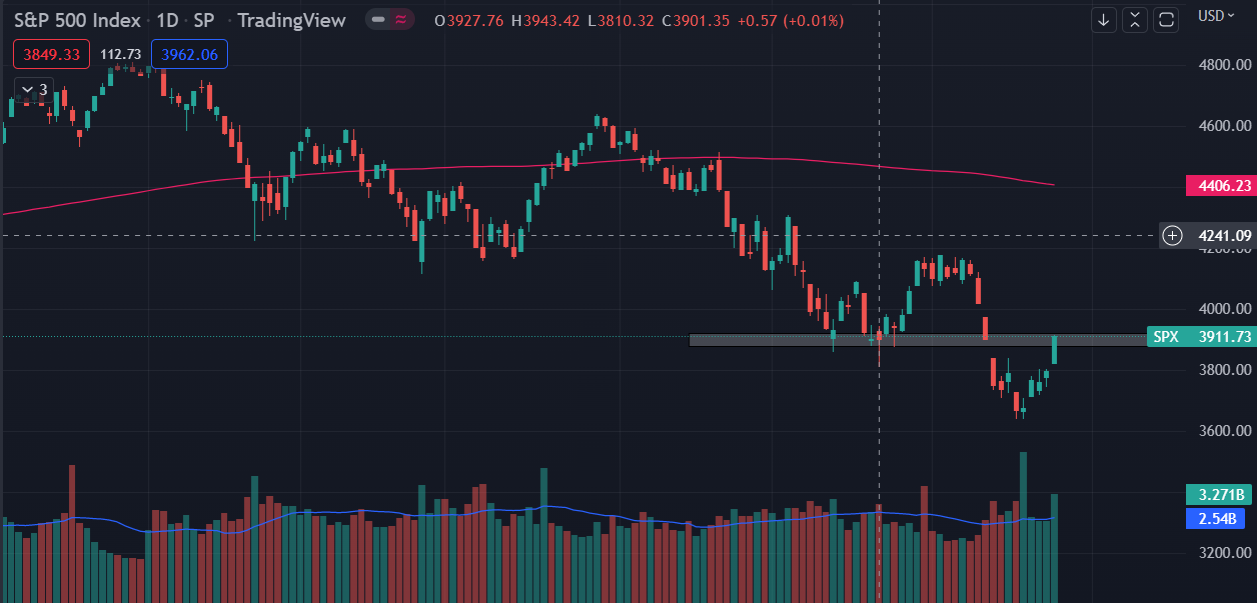
Task: Click the plus icon beside the 4241.09 price label
Action: point(1173,236)
